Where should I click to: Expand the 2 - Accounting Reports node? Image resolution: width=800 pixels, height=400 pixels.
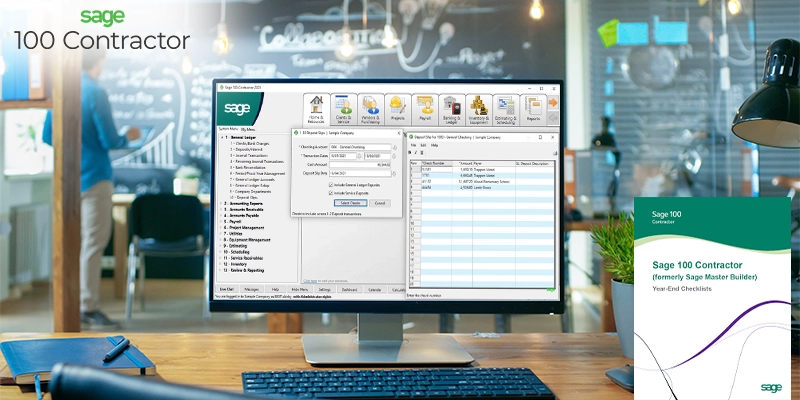pyautogui.click(x=221, y=204)
